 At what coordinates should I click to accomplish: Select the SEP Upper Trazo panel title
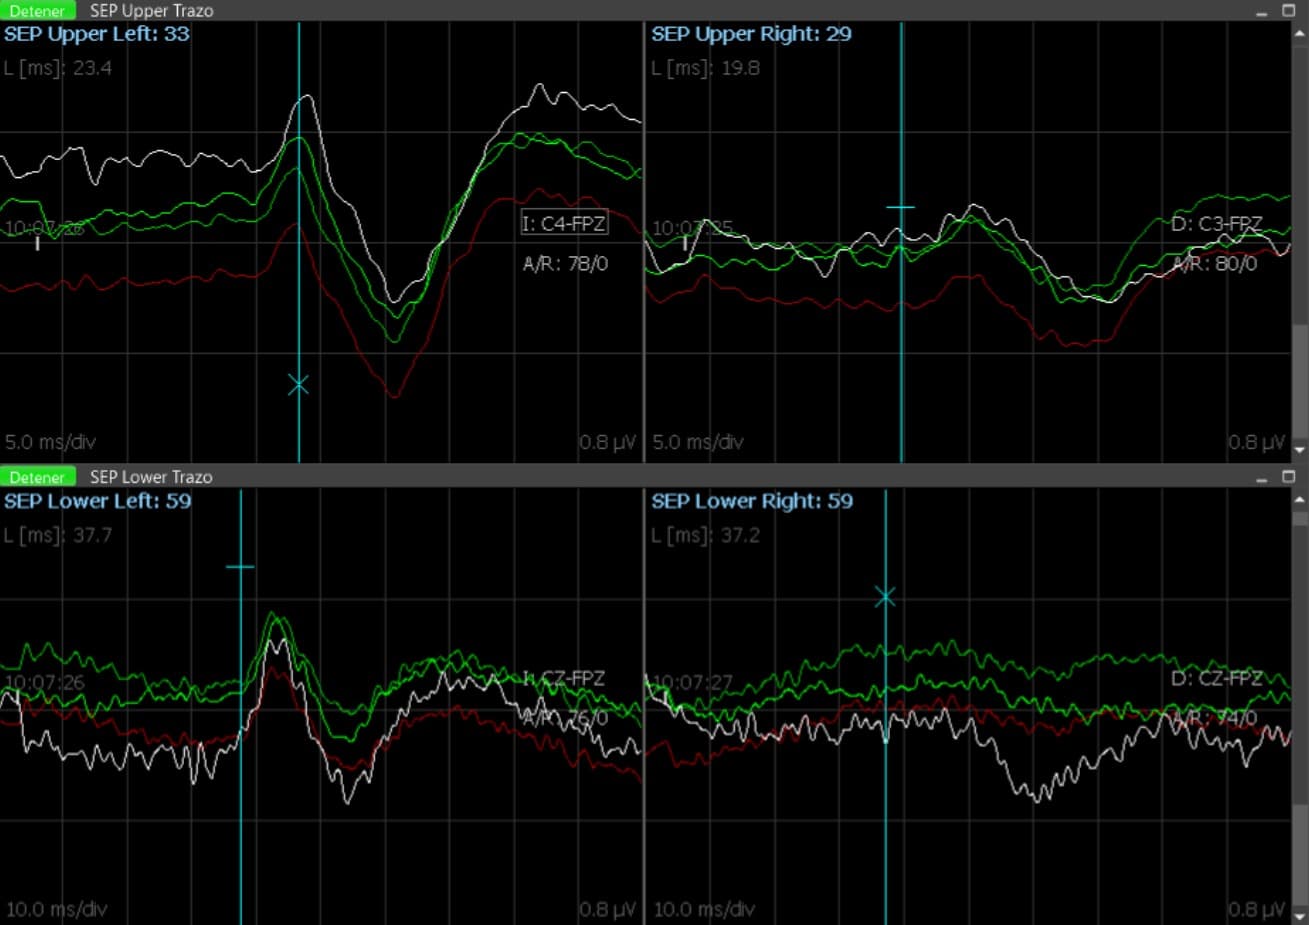151,11
